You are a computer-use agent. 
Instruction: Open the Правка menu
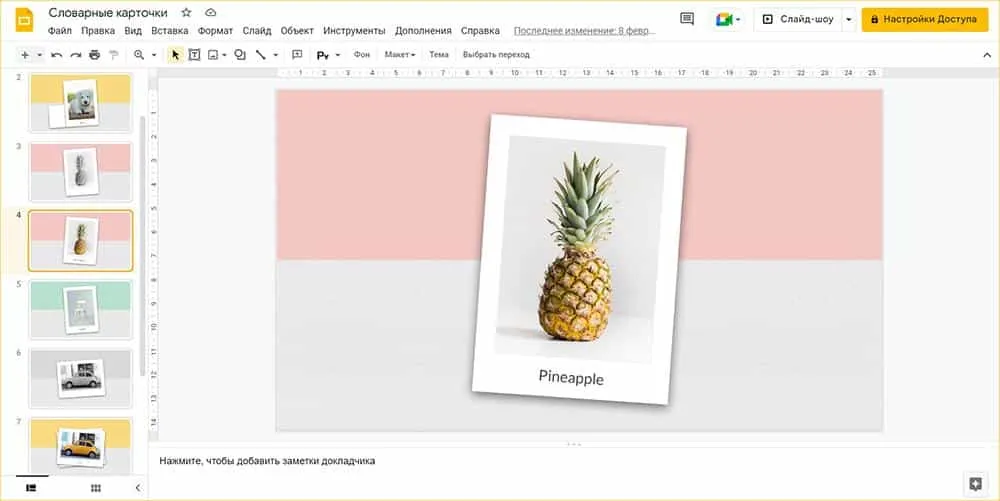pos(98,31)
